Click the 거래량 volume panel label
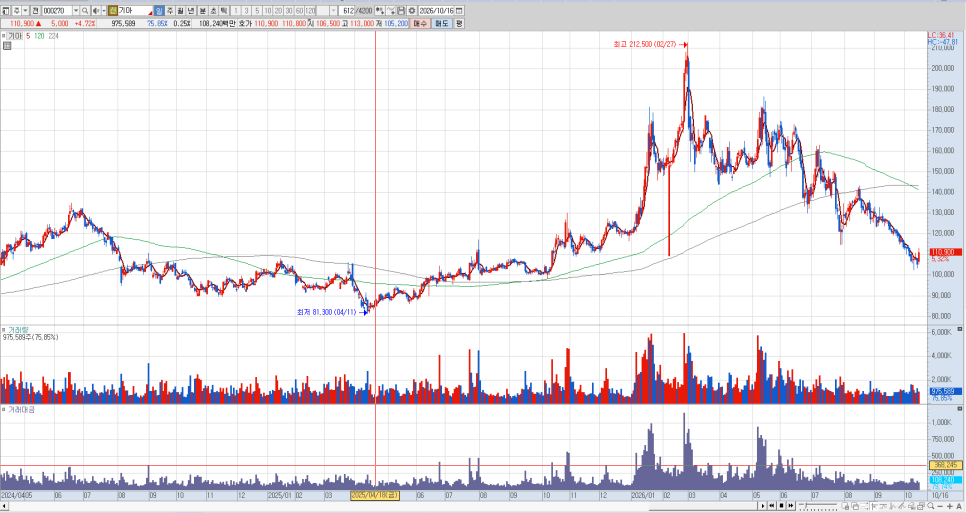This screenshot has height=513, width=966. [18, 331]
